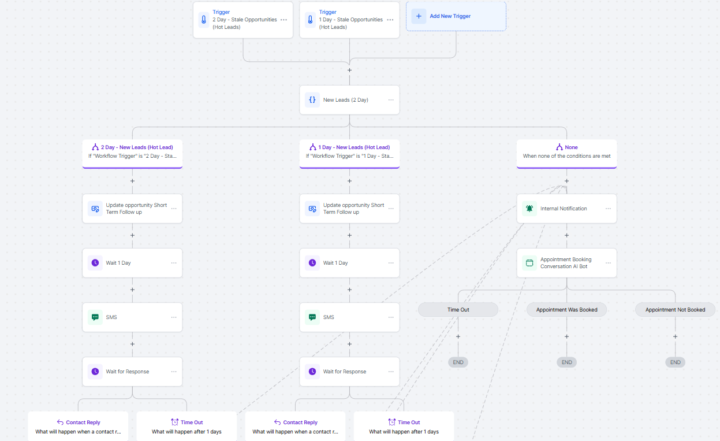Add action below Appointment Was Booked pill
Image resolution: width=720 pixels, height=441 pixels.
[567, 337]
